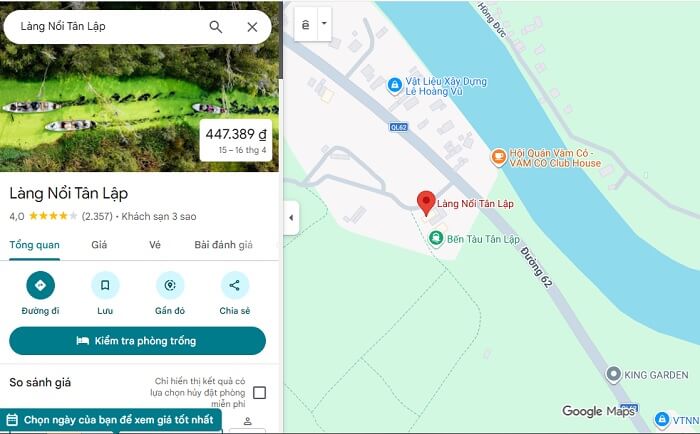This screenshot has height=434, width=700.
Task: Click the 447.389 đ price card
Action: click(236, 140)
